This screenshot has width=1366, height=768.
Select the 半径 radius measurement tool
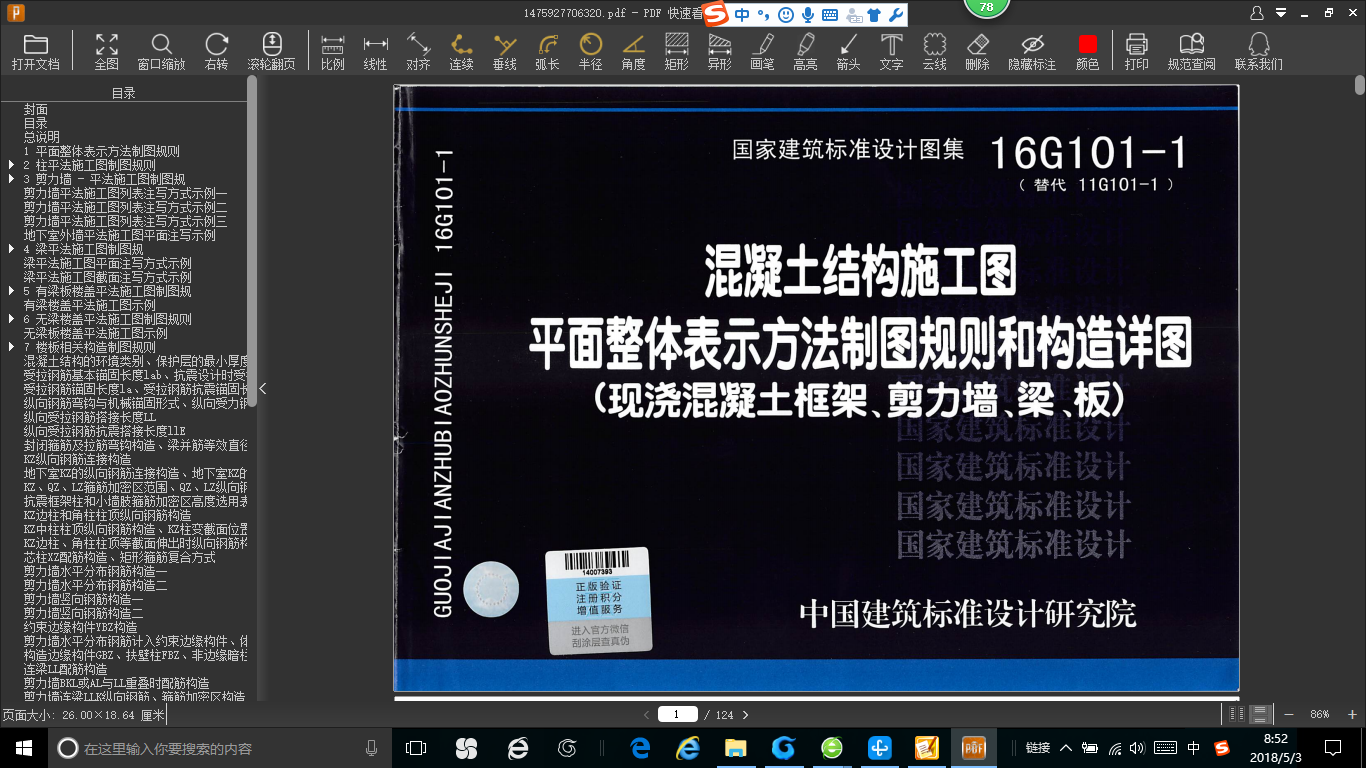click(x=590, y=50)
